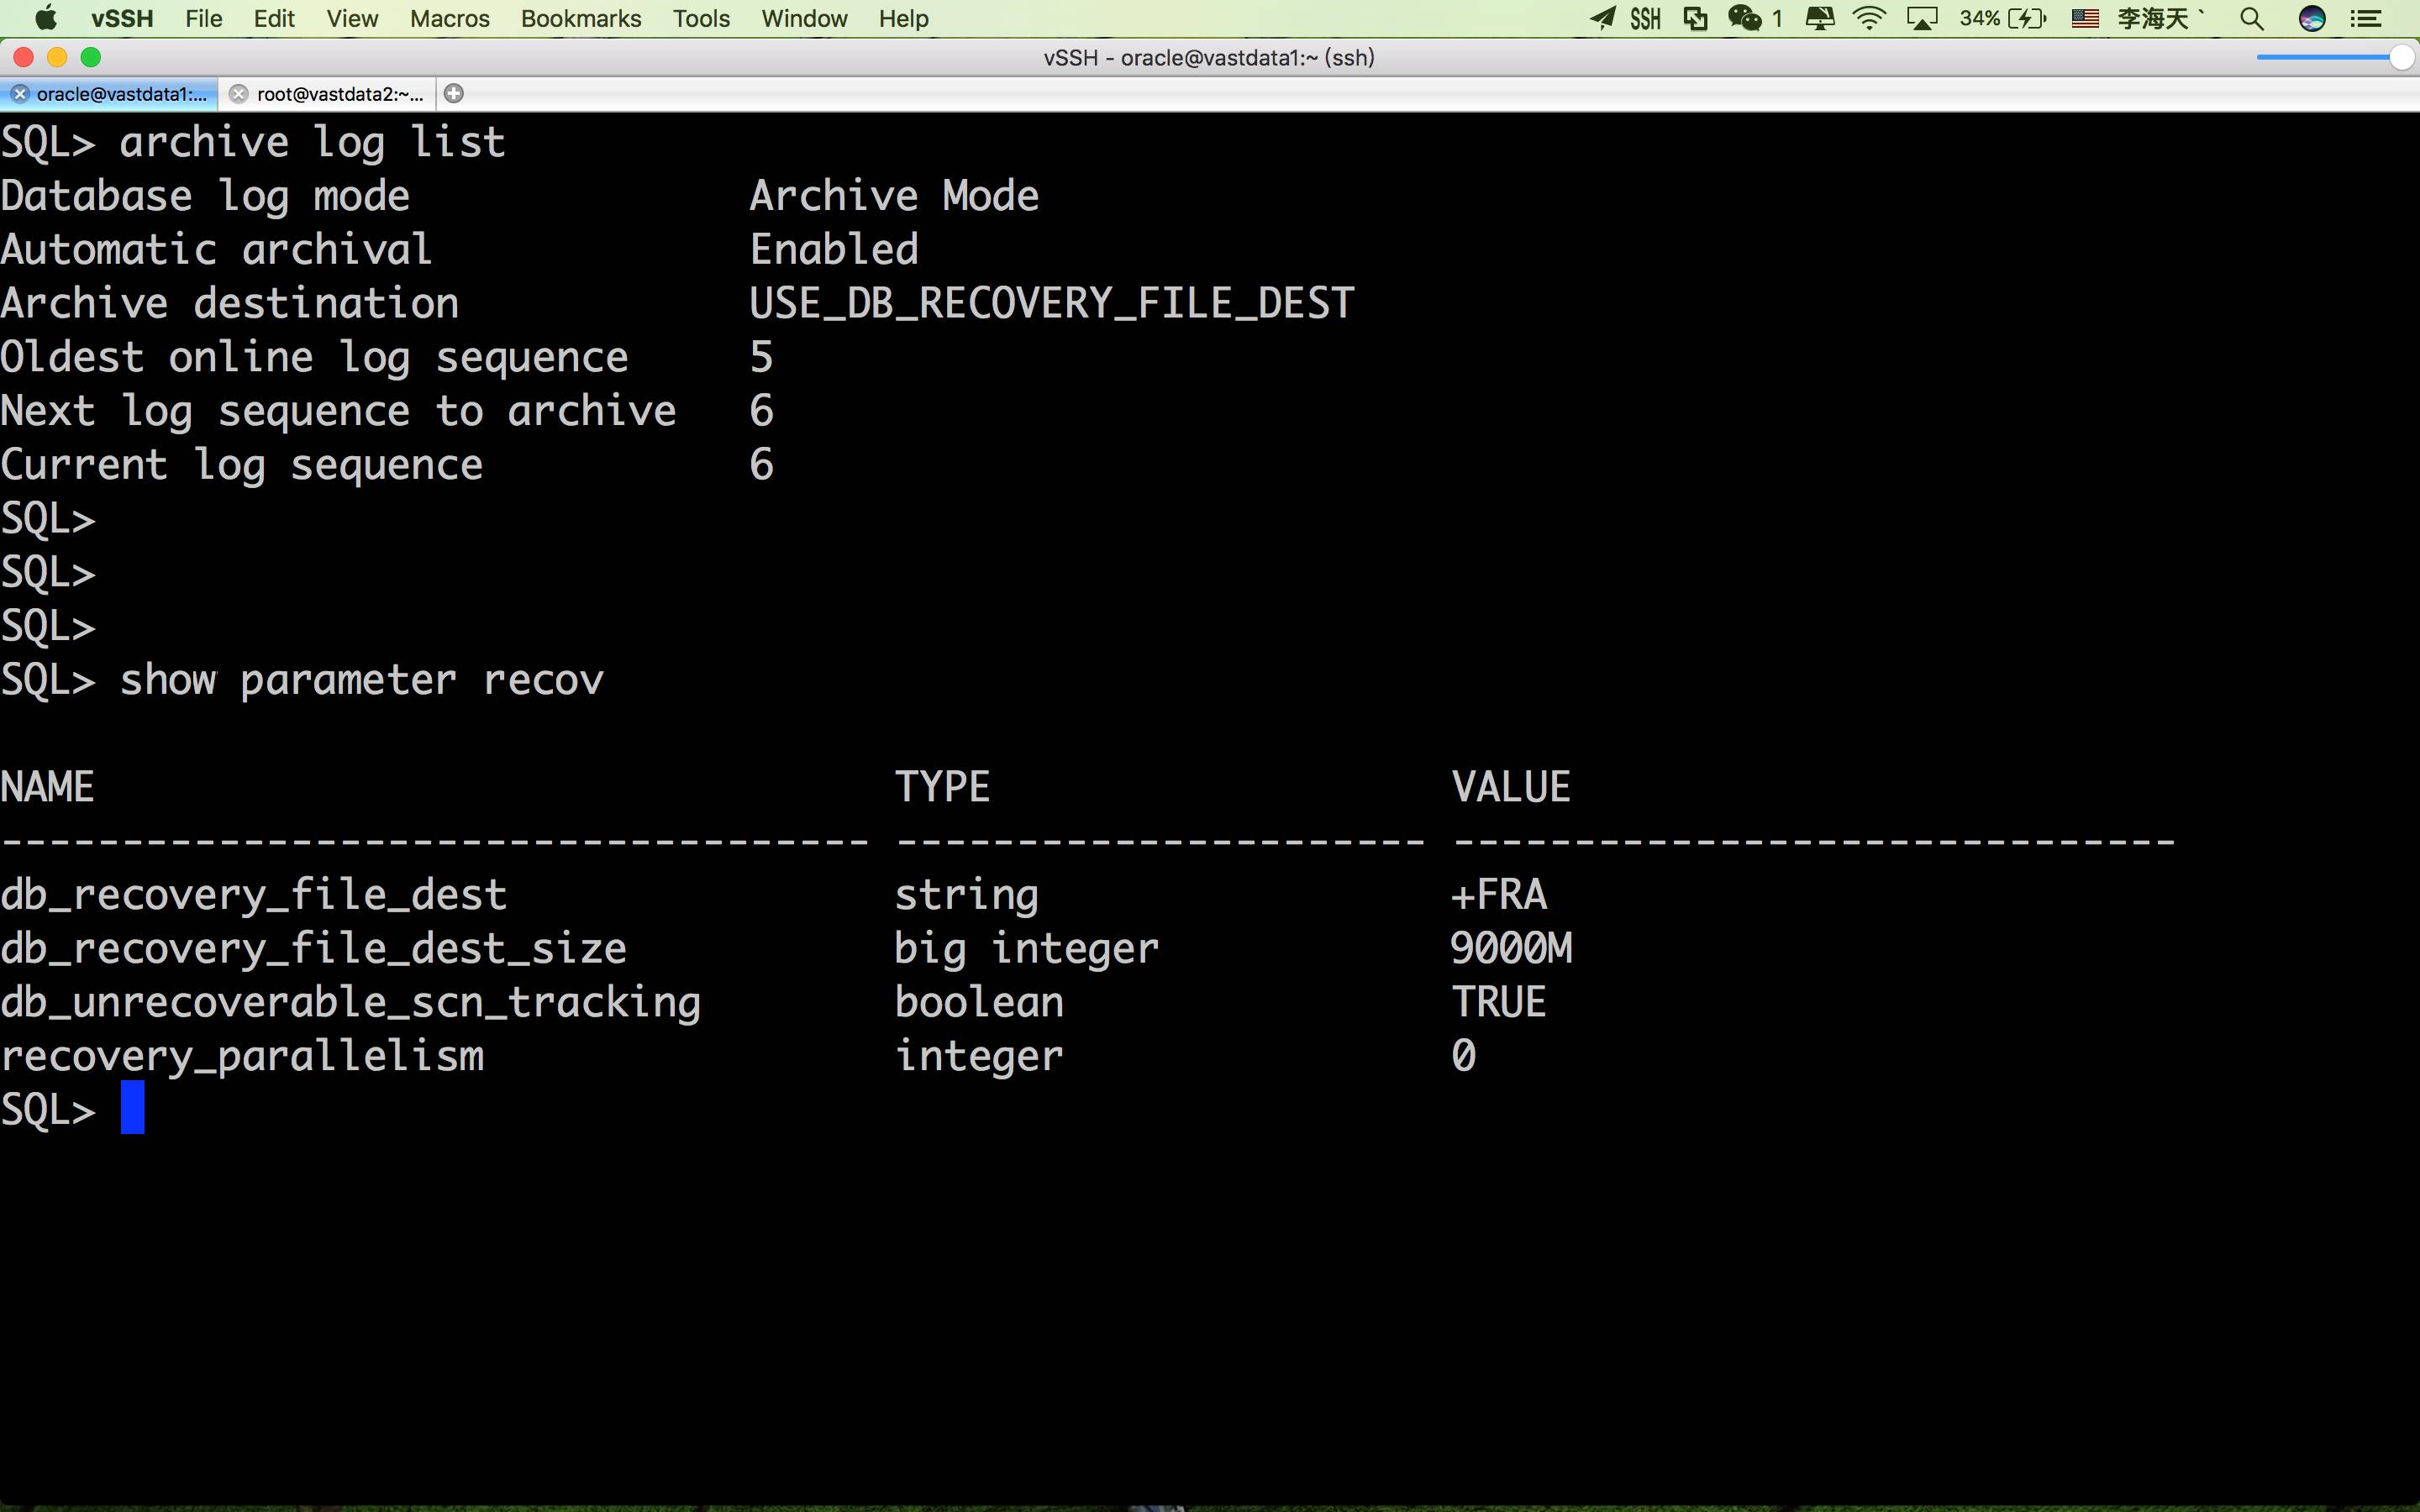Click the VALUE column header
The width and height of the screenshot is (2420, 1512).
pyautogui.click(x=1511, y=788)
